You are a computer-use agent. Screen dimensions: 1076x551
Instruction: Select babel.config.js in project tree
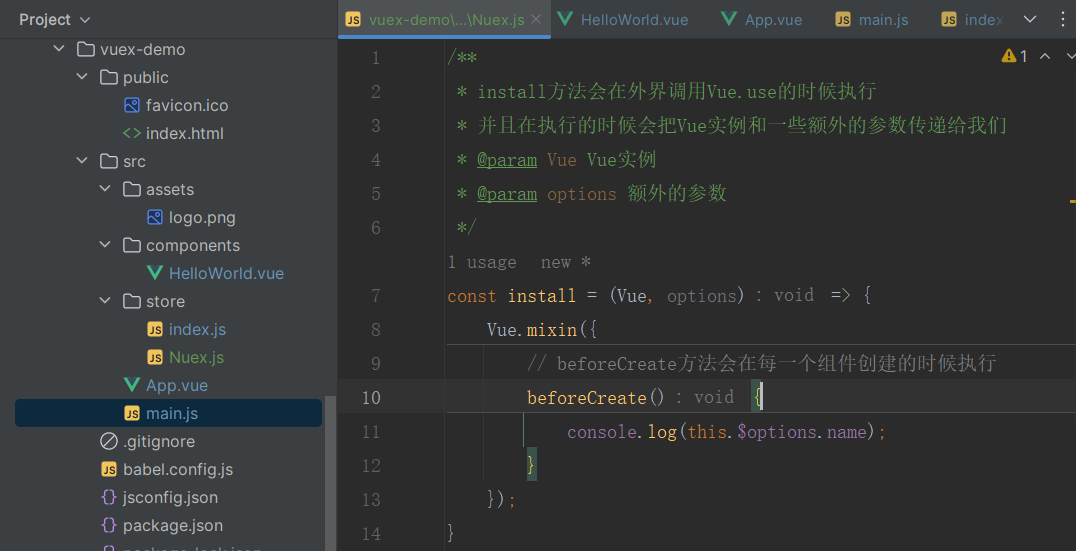(x=178, y=469)
